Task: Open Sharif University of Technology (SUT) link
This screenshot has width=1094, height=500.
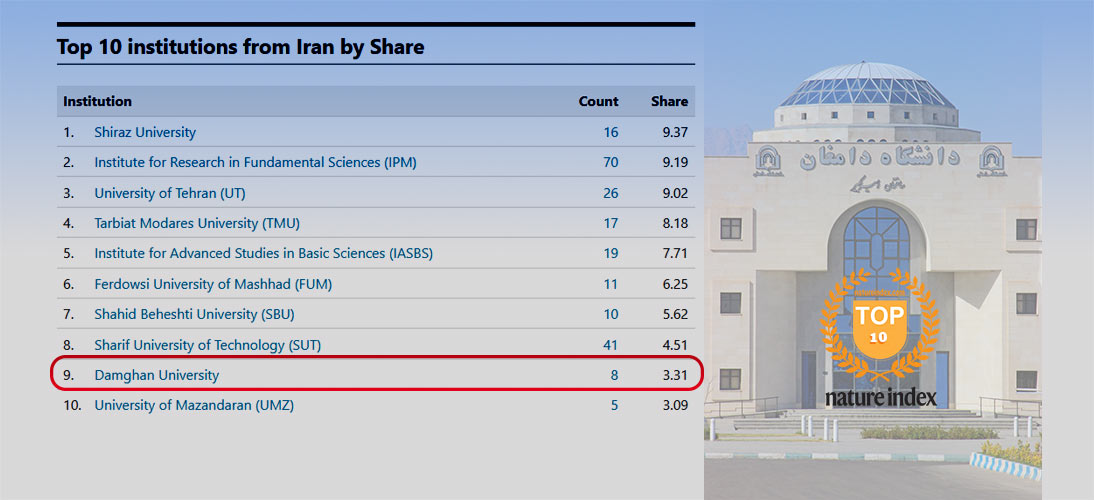Action: click(x=208, y=344)
